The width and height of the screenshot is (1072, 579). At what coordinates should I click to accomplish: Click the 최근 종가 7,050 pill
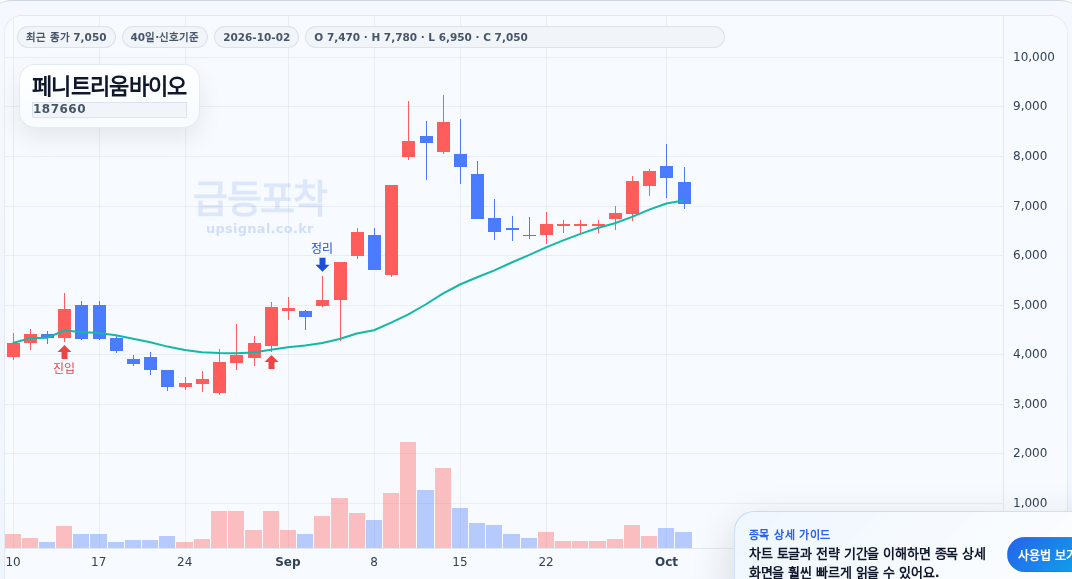point(66,37)
